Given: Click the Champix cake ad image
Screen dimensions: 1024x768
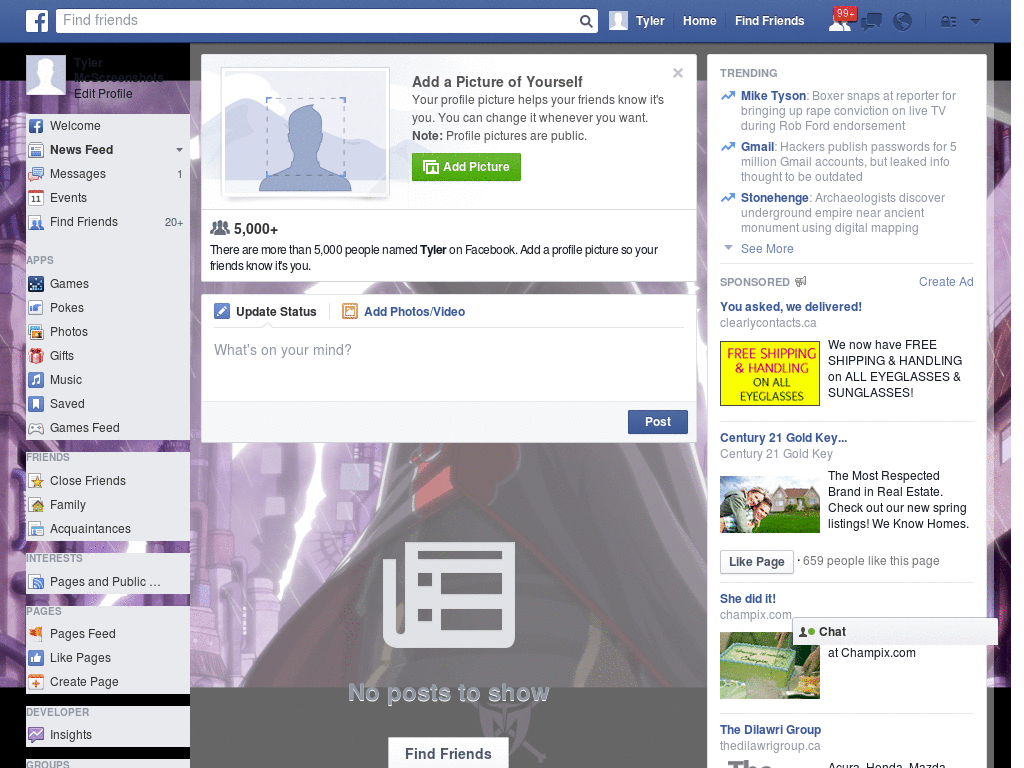Looking at the screenshot, I should click(769, 665).
